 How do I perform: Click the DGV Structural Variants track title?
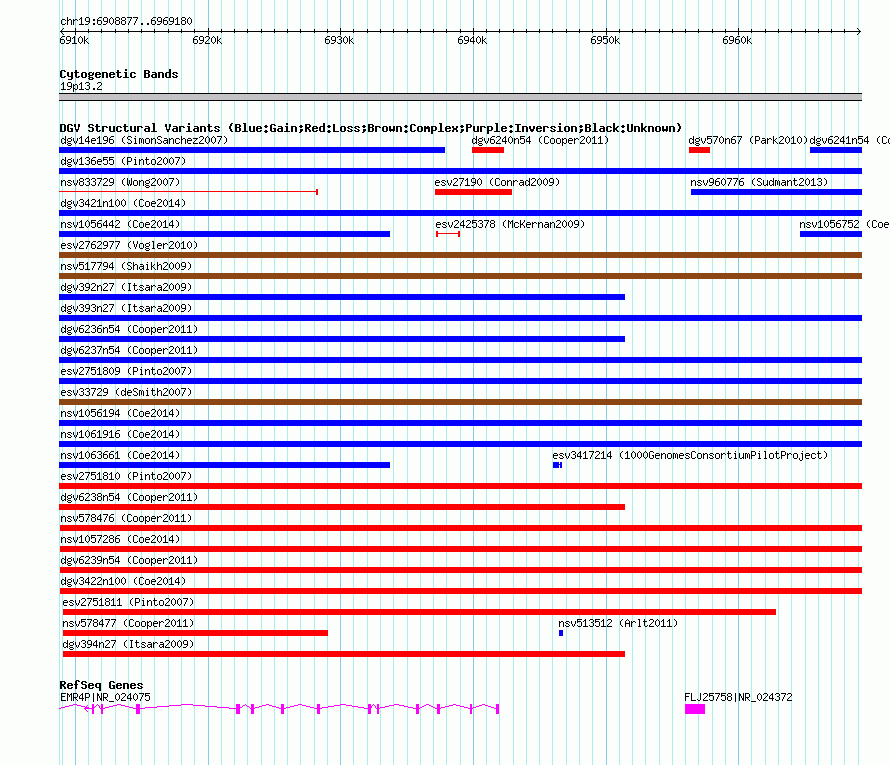[x=370, y=128]
